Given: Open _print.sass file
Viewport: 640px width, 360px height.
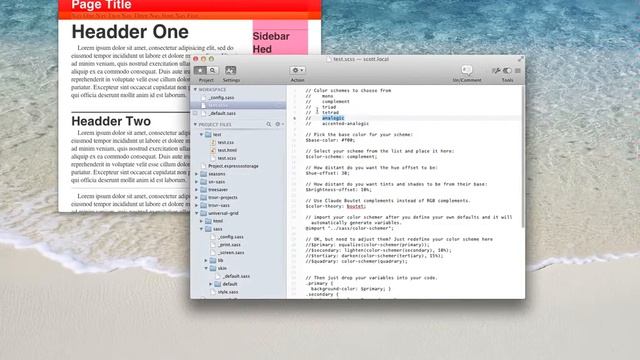Looking at the screenshot, I should point(229,244).
